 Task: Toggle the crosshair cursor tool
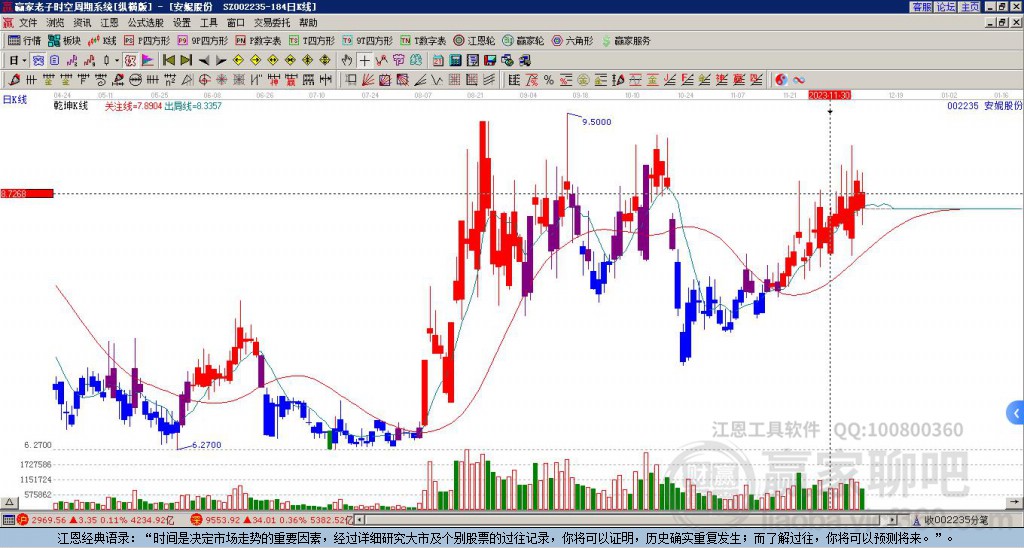click(x=364, y=61)
